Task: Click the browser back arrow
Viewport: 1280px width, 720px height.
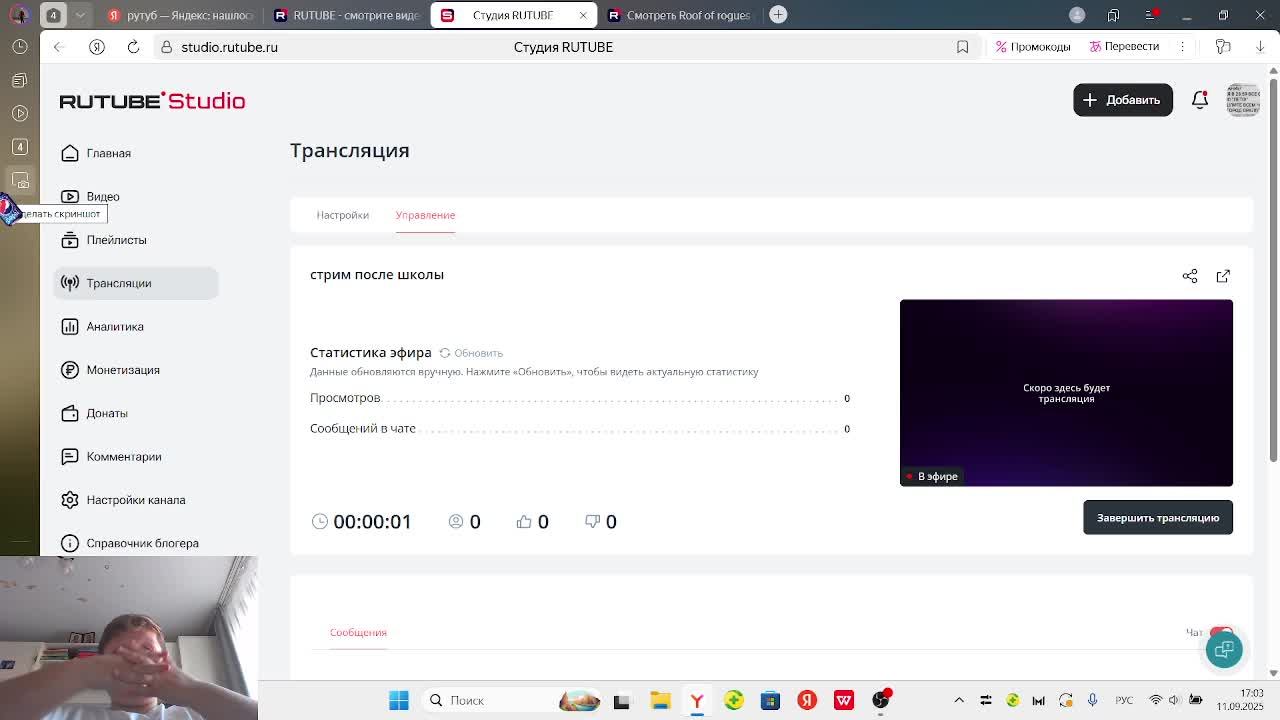Action: pos(58,47)
